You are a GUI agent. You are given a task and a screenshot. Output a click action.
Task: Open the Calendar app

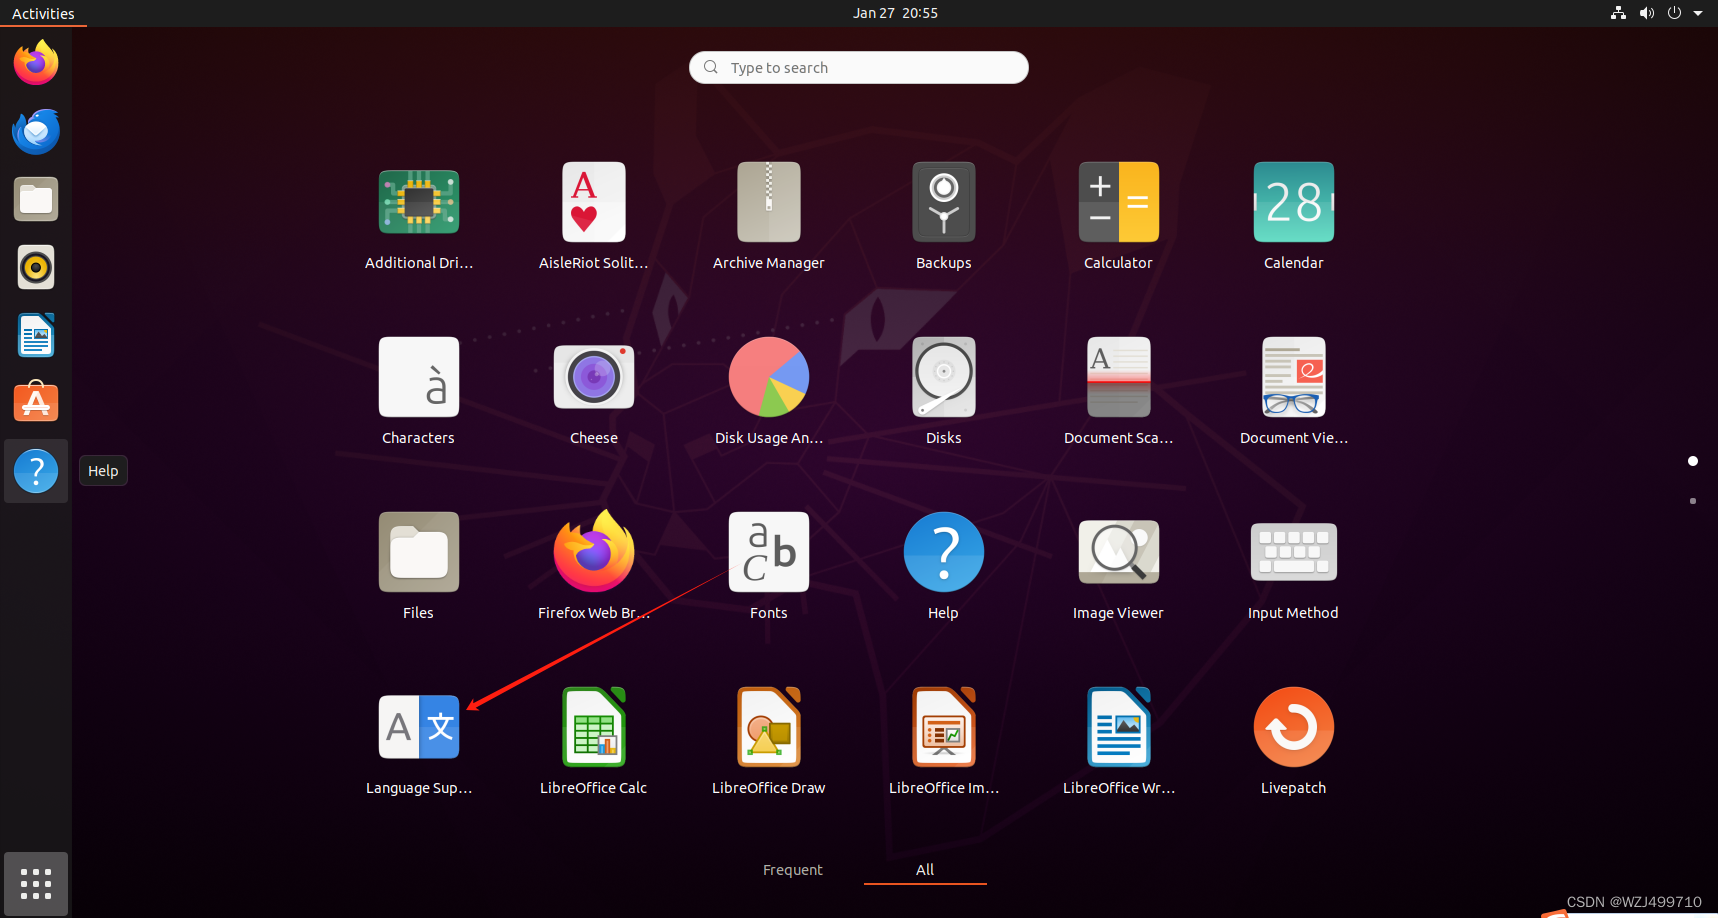1294,203
